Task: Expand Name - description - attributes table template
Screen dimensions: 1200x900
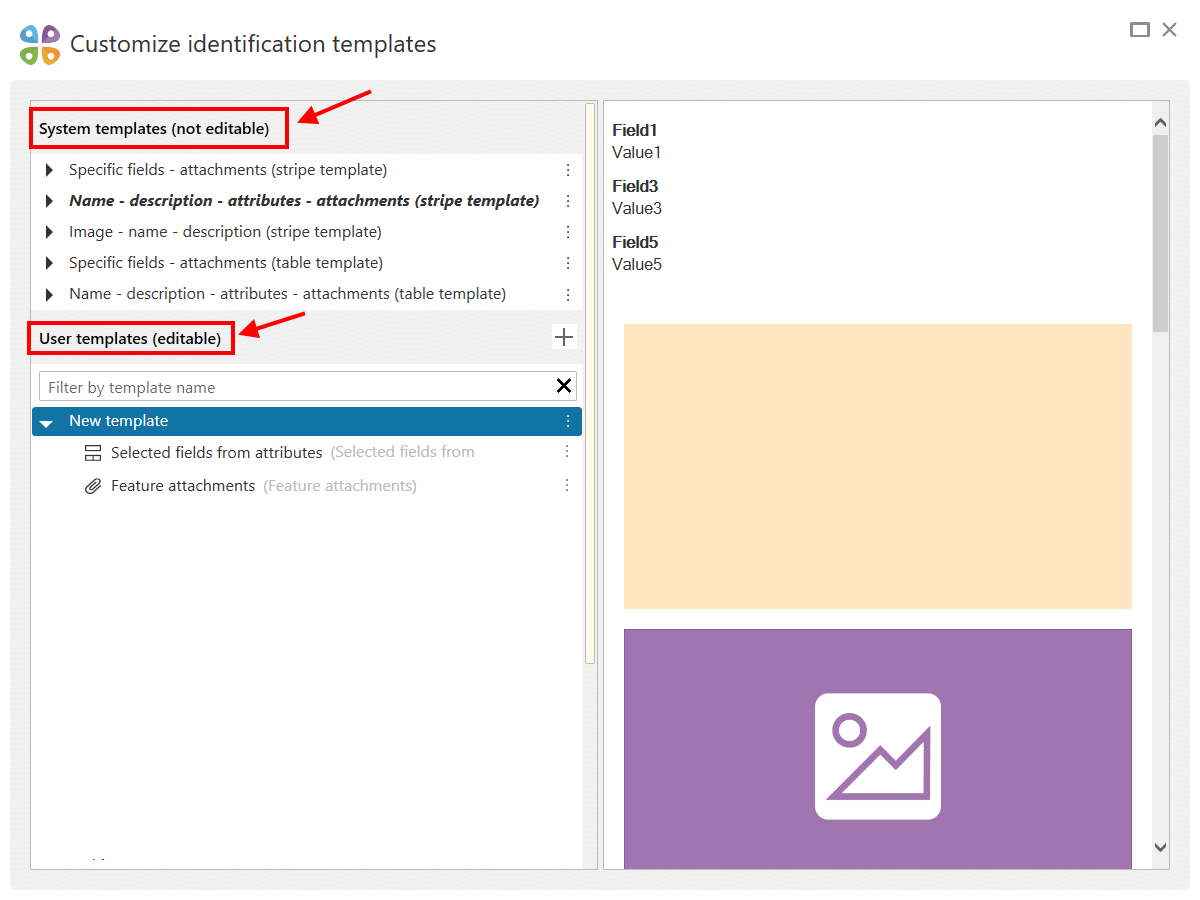Action: point(49,295)
